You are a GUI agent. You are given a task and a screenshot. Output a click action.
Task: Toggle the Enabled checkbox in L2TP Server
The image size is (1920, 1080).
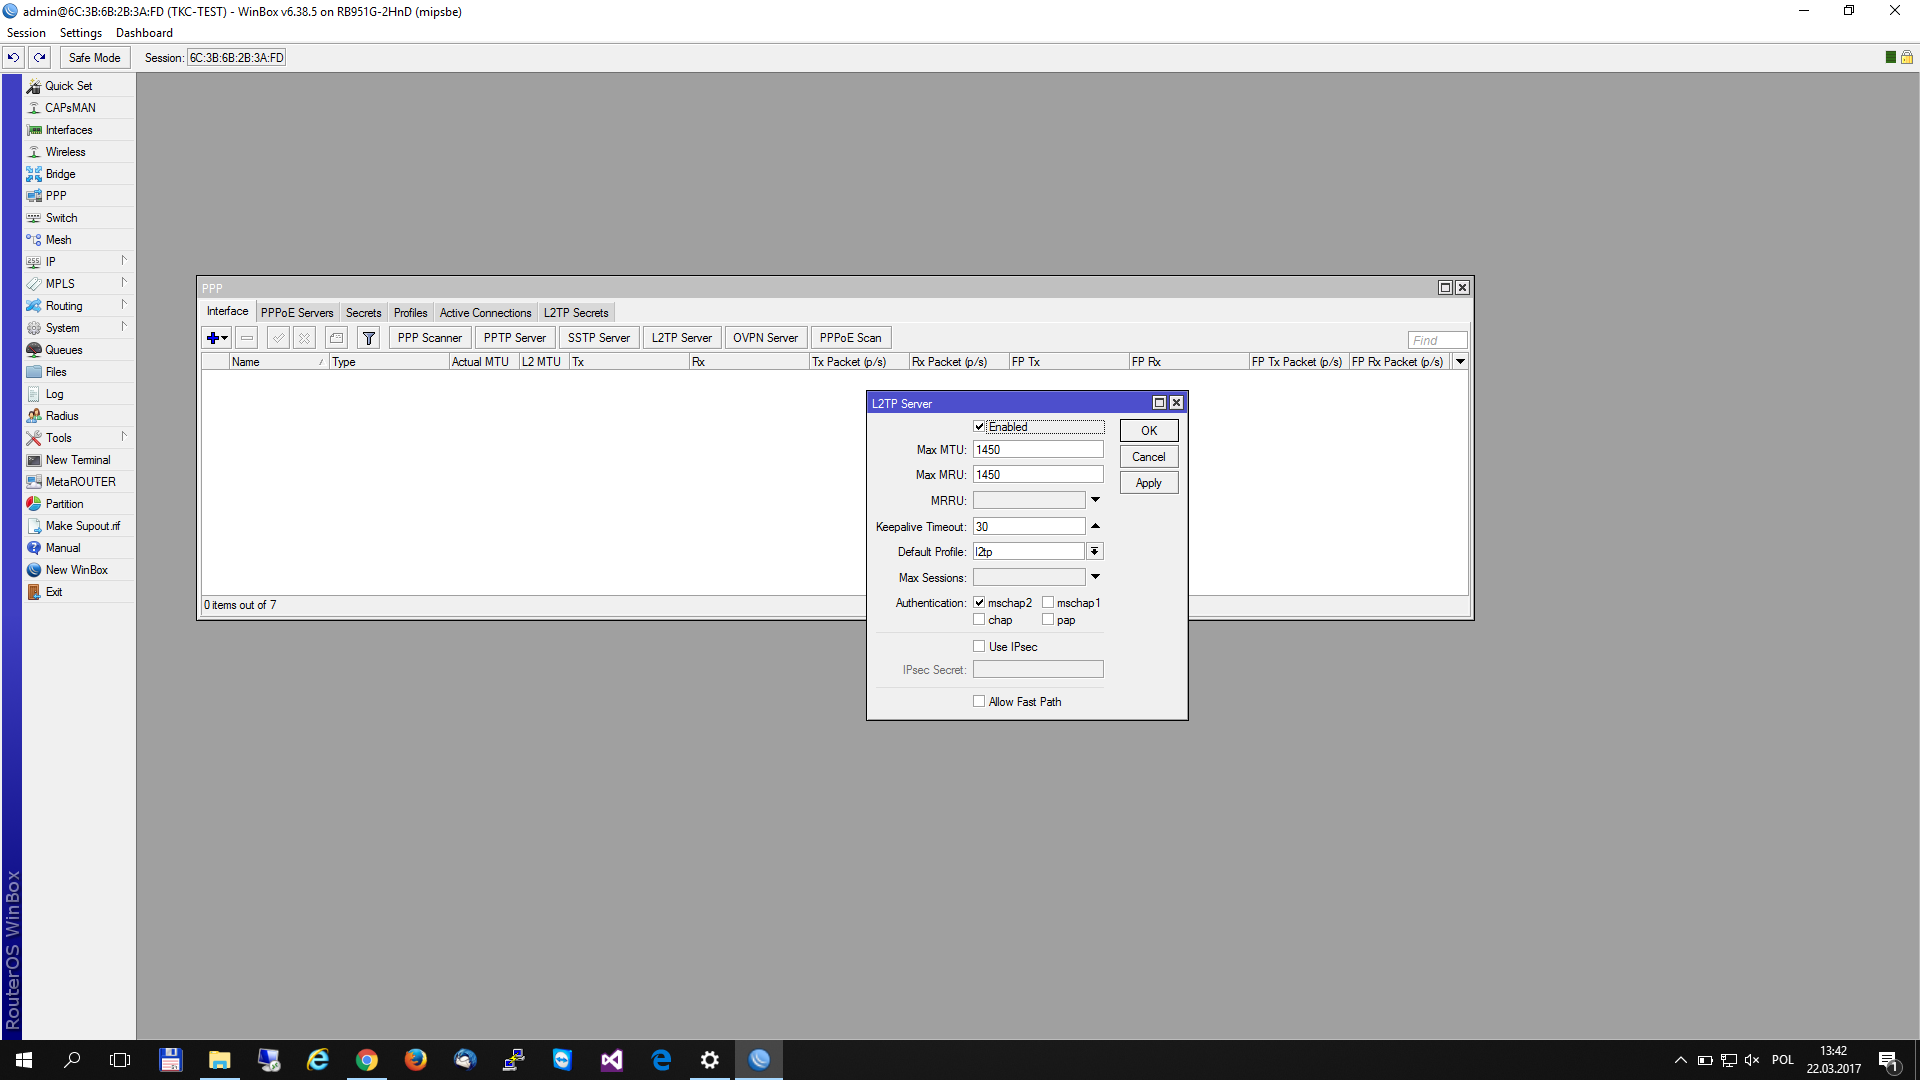click(x=980, y=427)
